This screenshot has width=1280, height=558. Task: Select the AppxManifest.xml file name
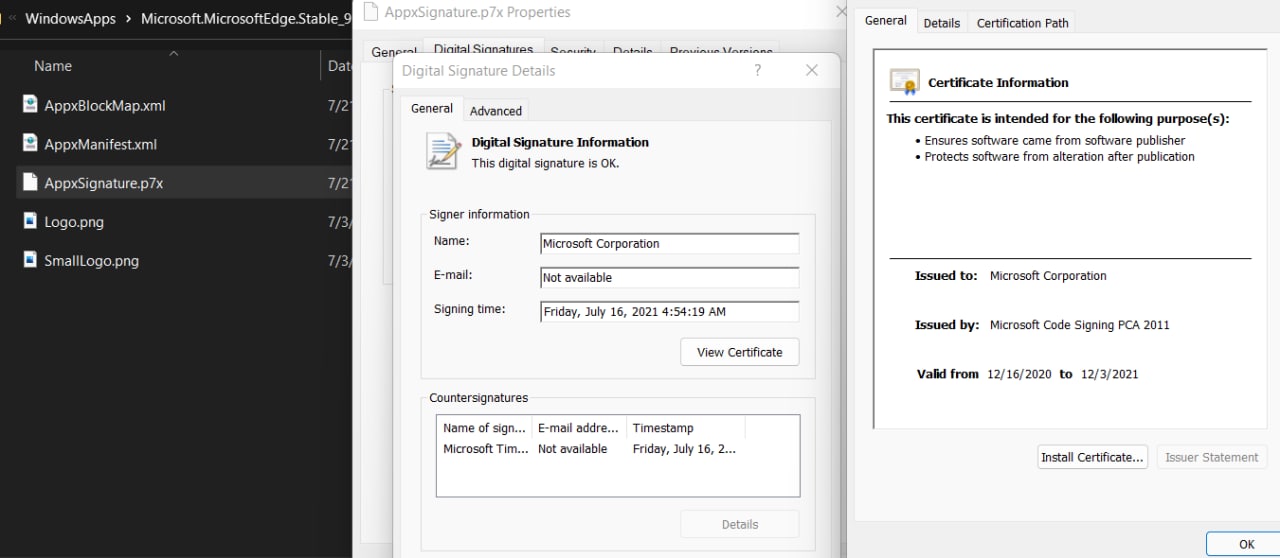[101, 144]
